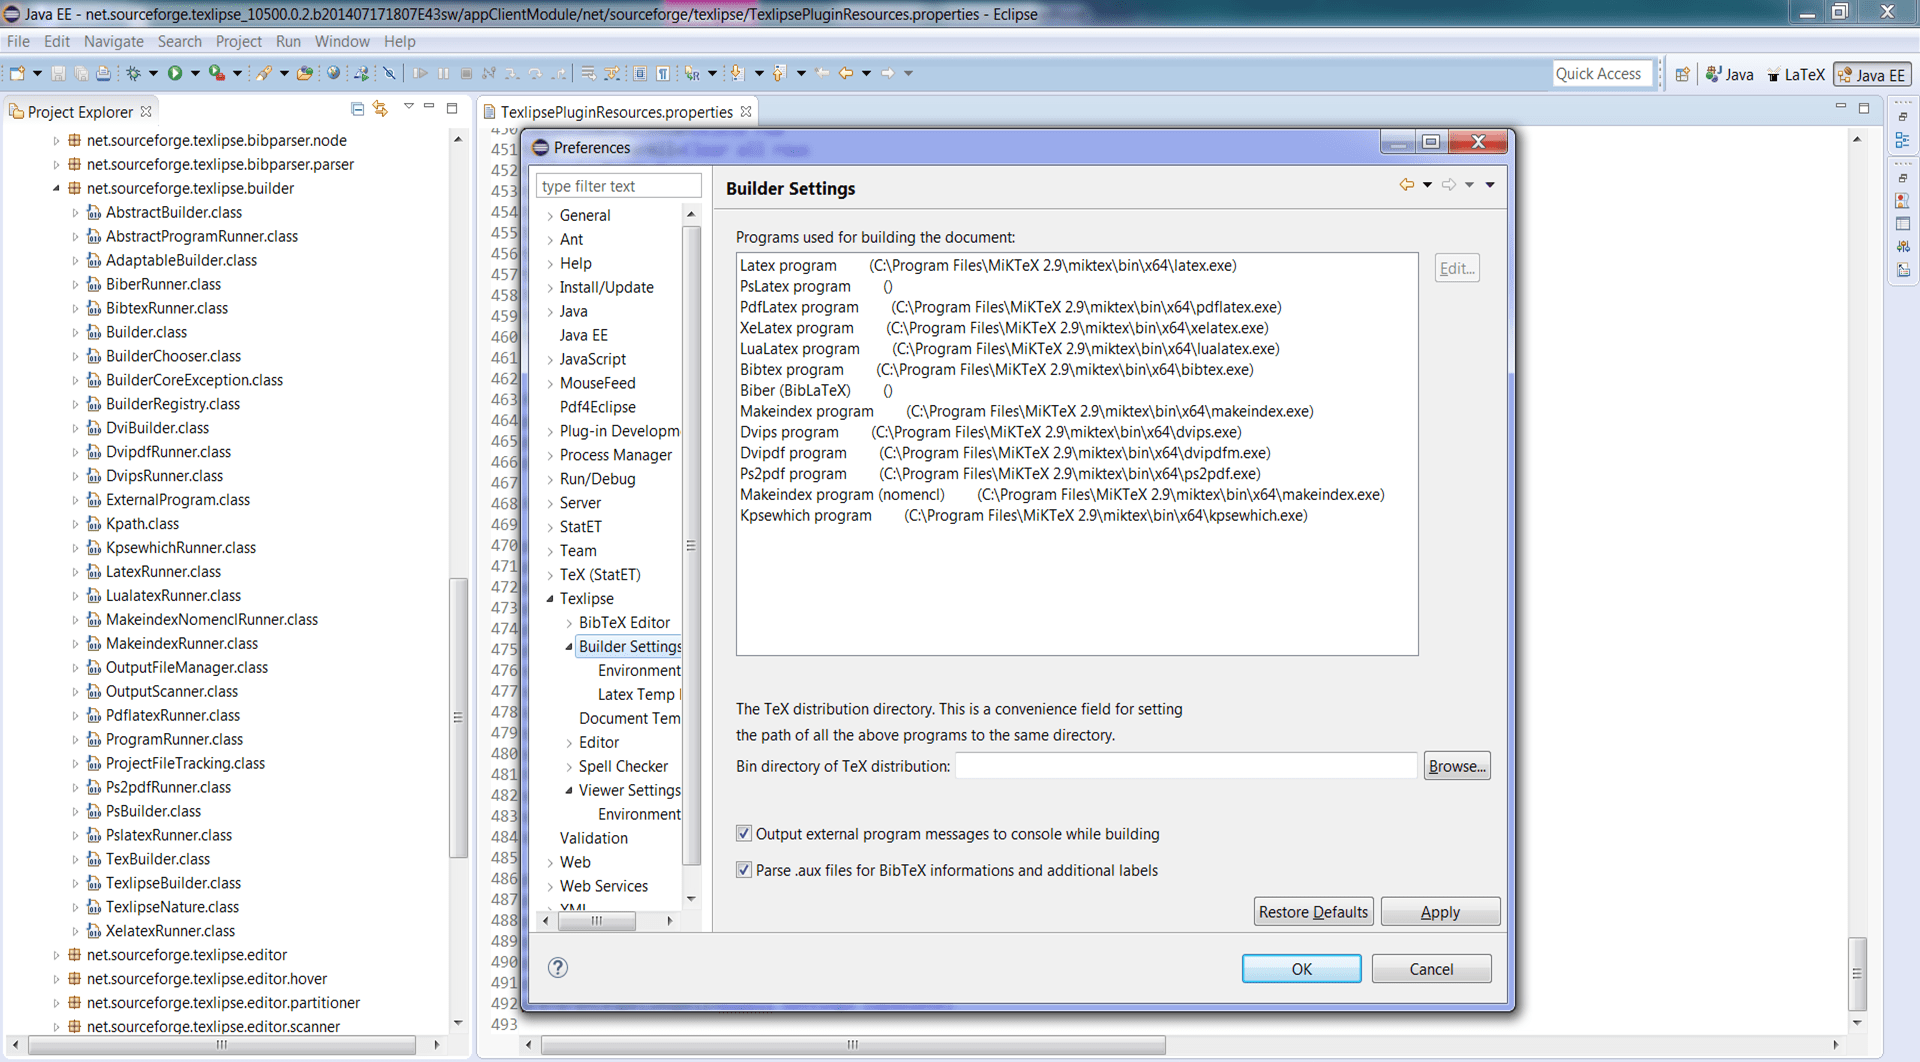Collapse all in Project Explorer
The width and height of the screenshot is (1920, 1062).
pos(357,109)
